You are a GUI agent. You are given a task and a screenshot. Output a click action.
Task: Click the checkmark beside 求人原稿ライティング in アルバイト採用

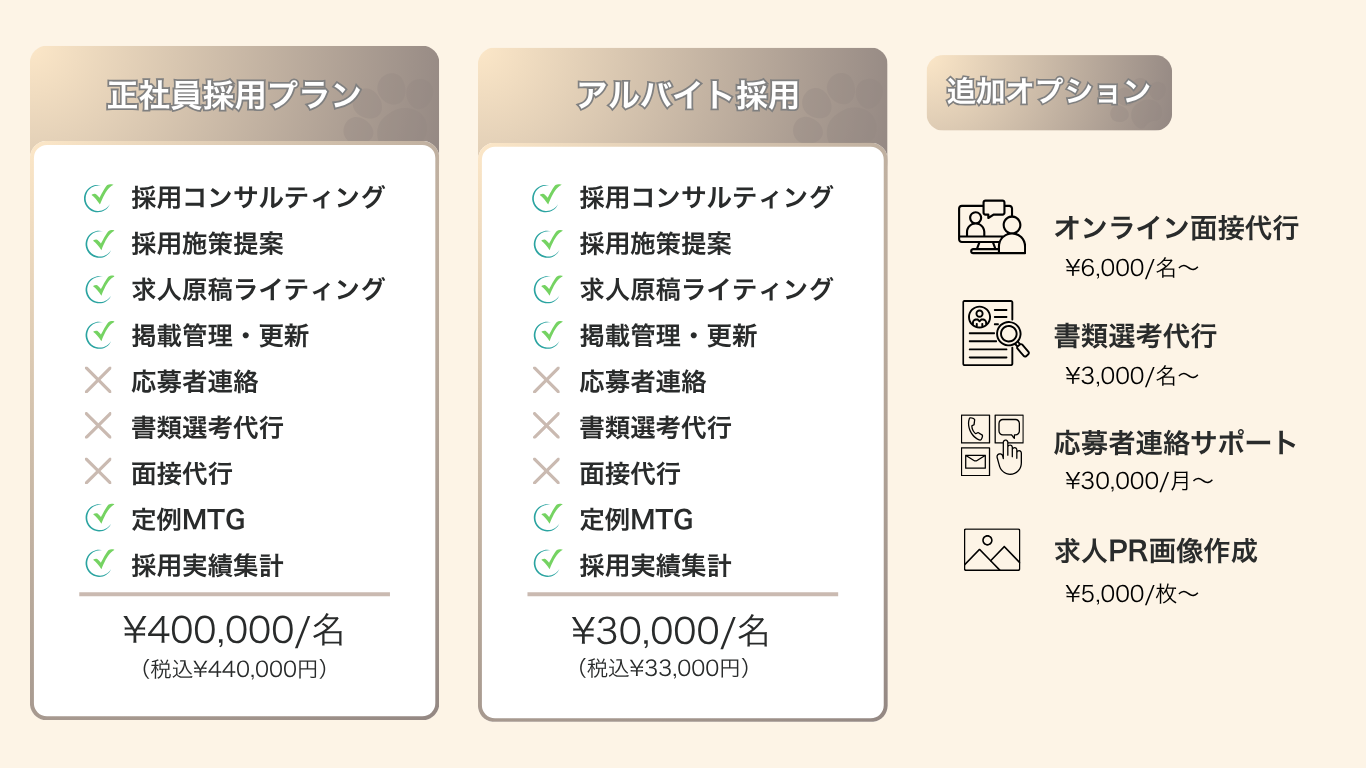point(547,288)
